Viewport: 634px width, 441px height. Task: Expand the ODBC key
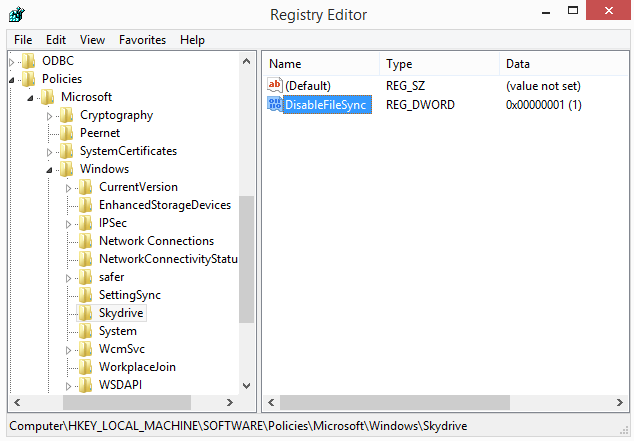12,62
